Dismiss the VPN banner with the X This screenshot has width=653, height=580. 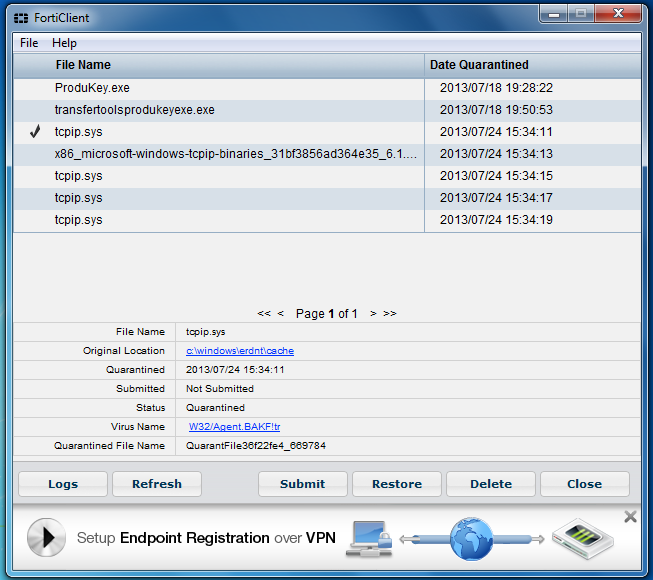click(x=630, y=517)
